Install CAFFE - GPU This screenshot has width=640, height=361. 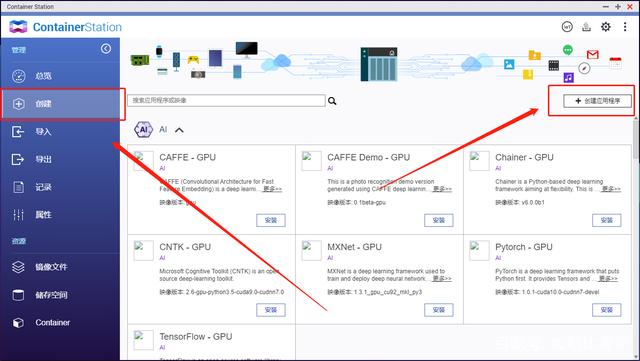click(x=271, y=220)
